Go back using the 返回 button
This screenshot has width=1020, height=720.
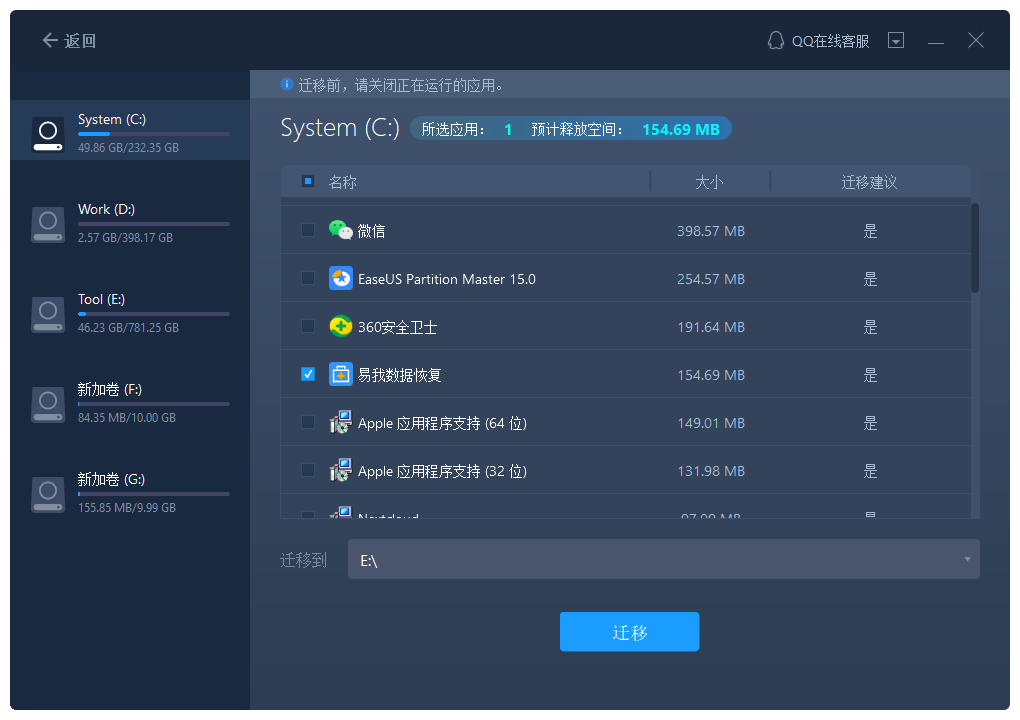point(67,40)
